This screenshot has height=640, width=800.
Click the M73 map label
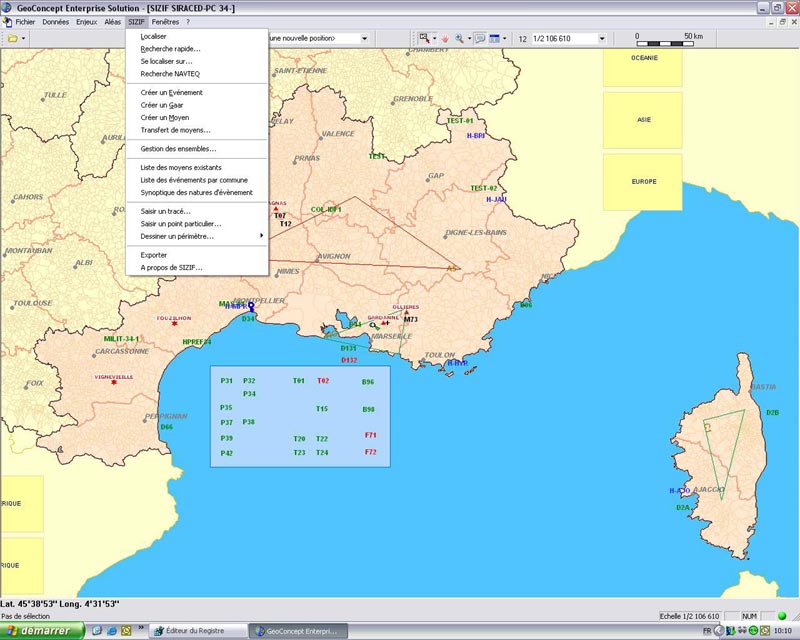tap(411, 319)
